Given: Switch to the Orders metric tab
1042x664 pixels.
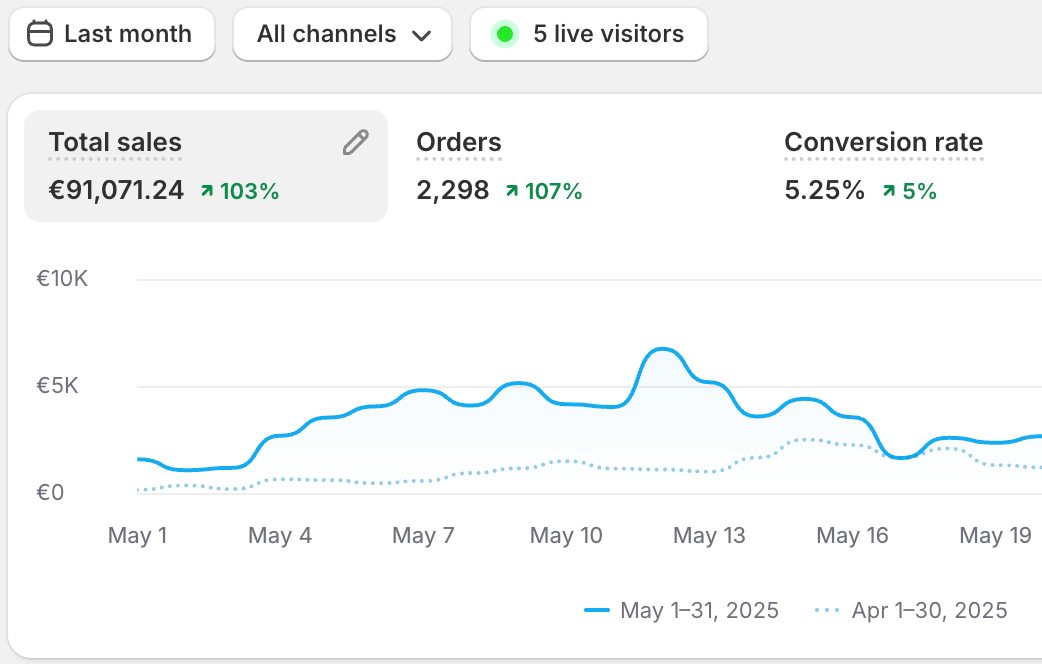Looking at the screenshot, I should (x=459, y=143).
